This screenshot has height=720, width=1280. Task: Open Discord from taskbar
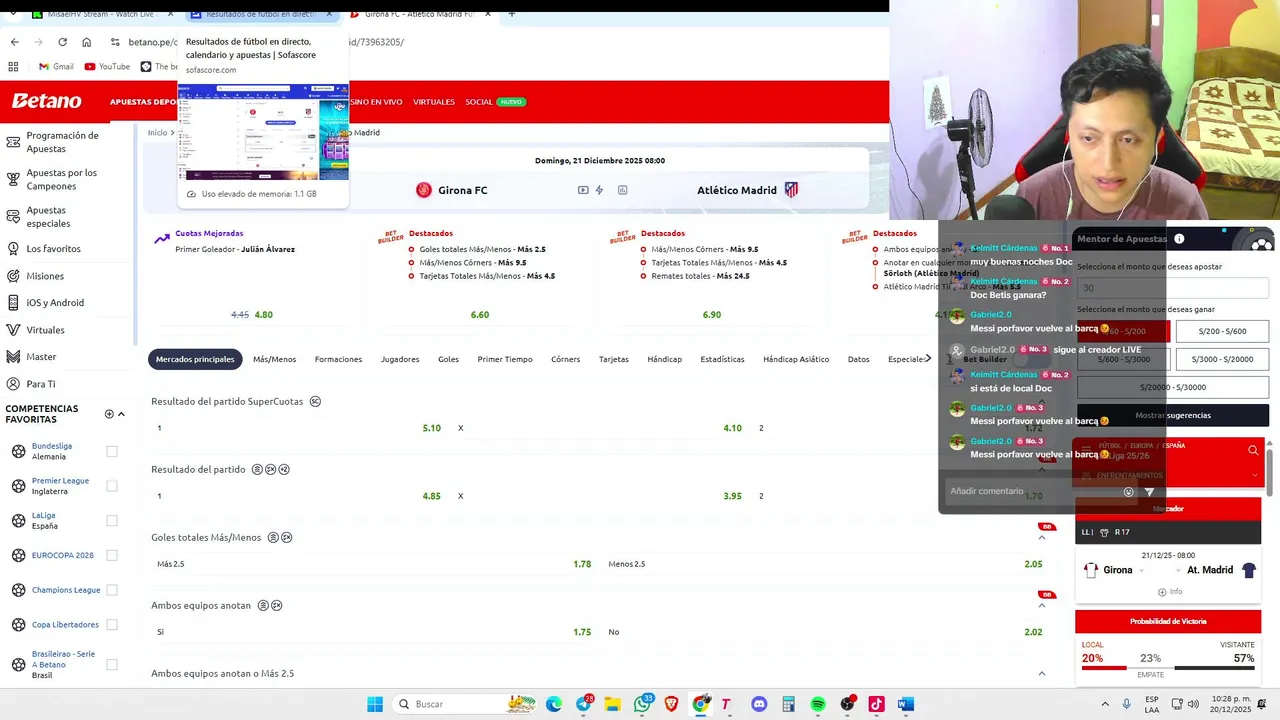click(x=759, y=704)
